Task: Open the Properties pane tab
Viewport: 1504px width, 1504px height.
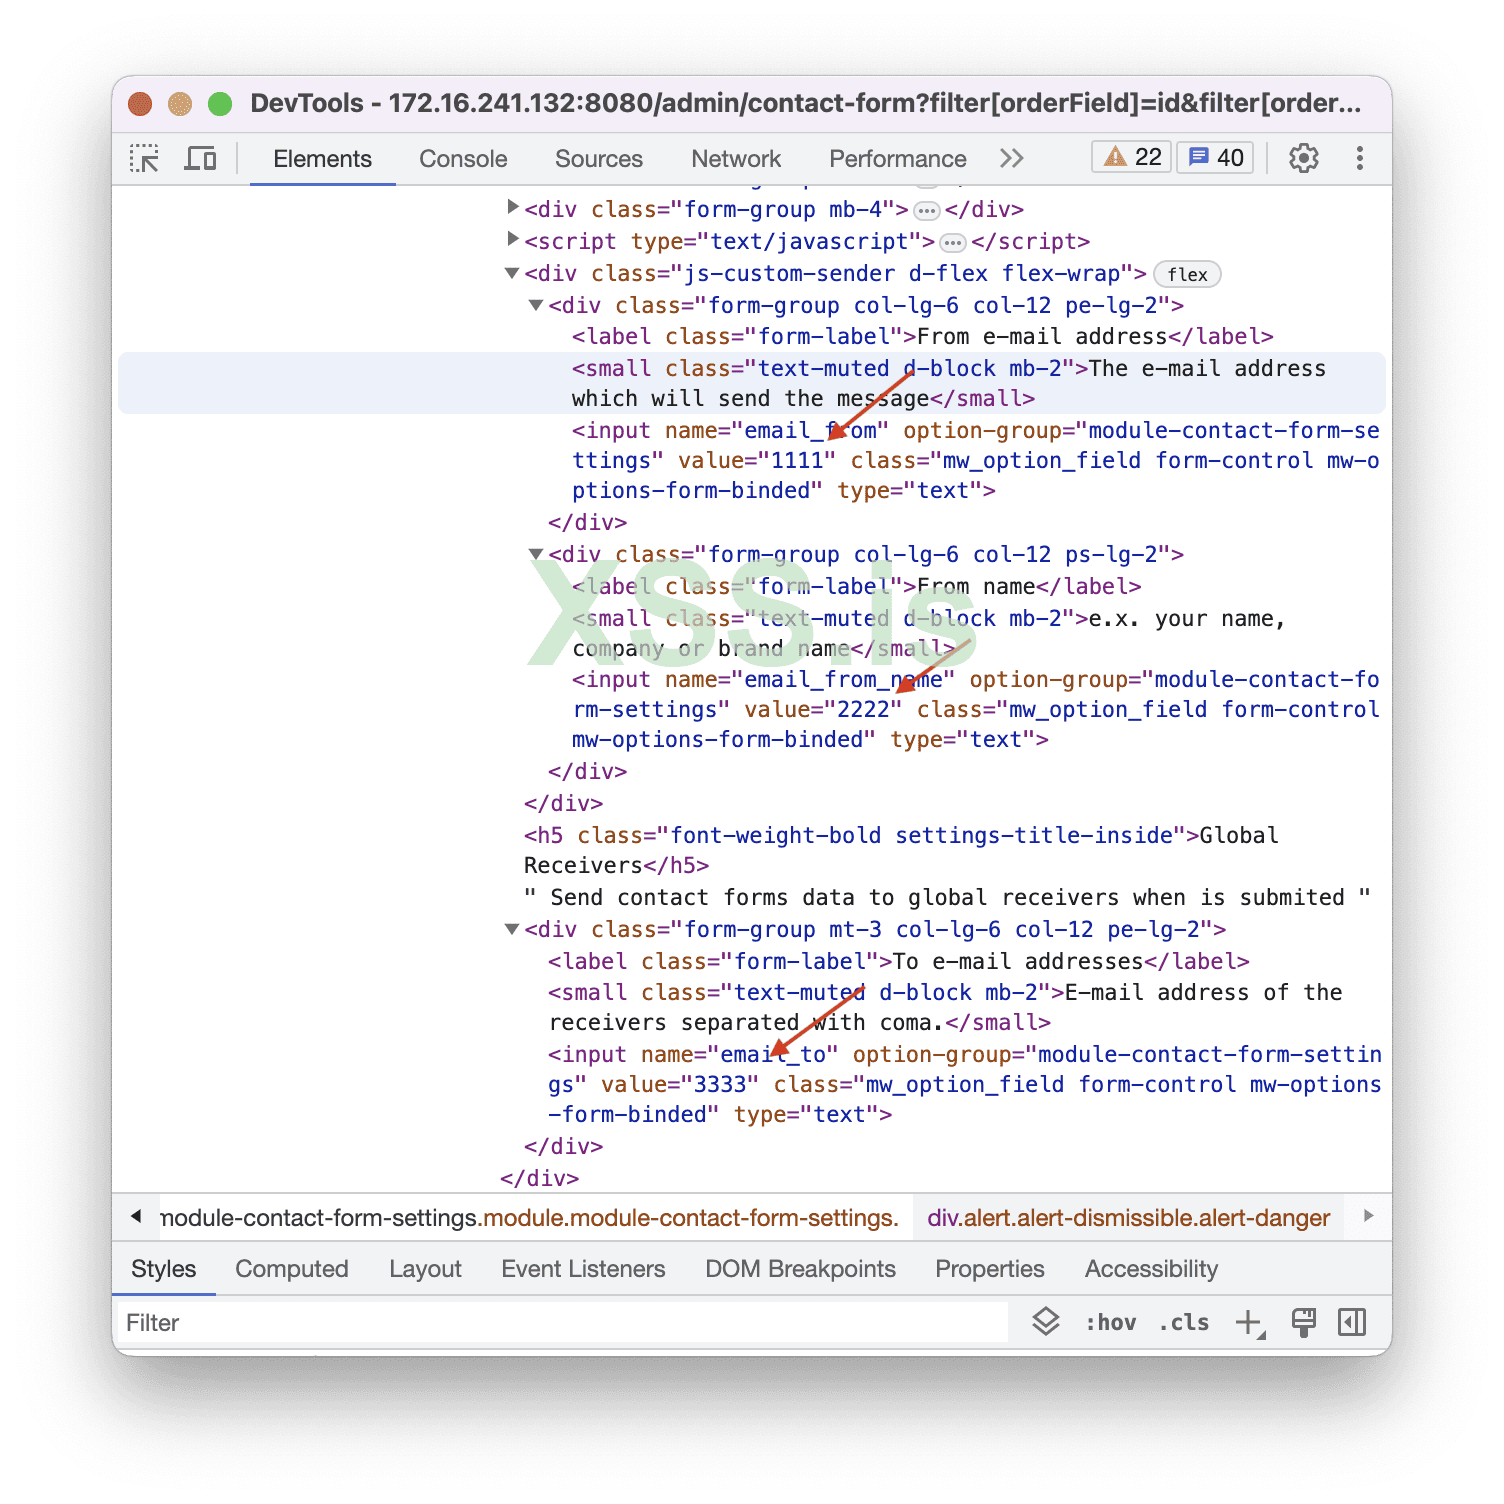Action: point(990,1269)
